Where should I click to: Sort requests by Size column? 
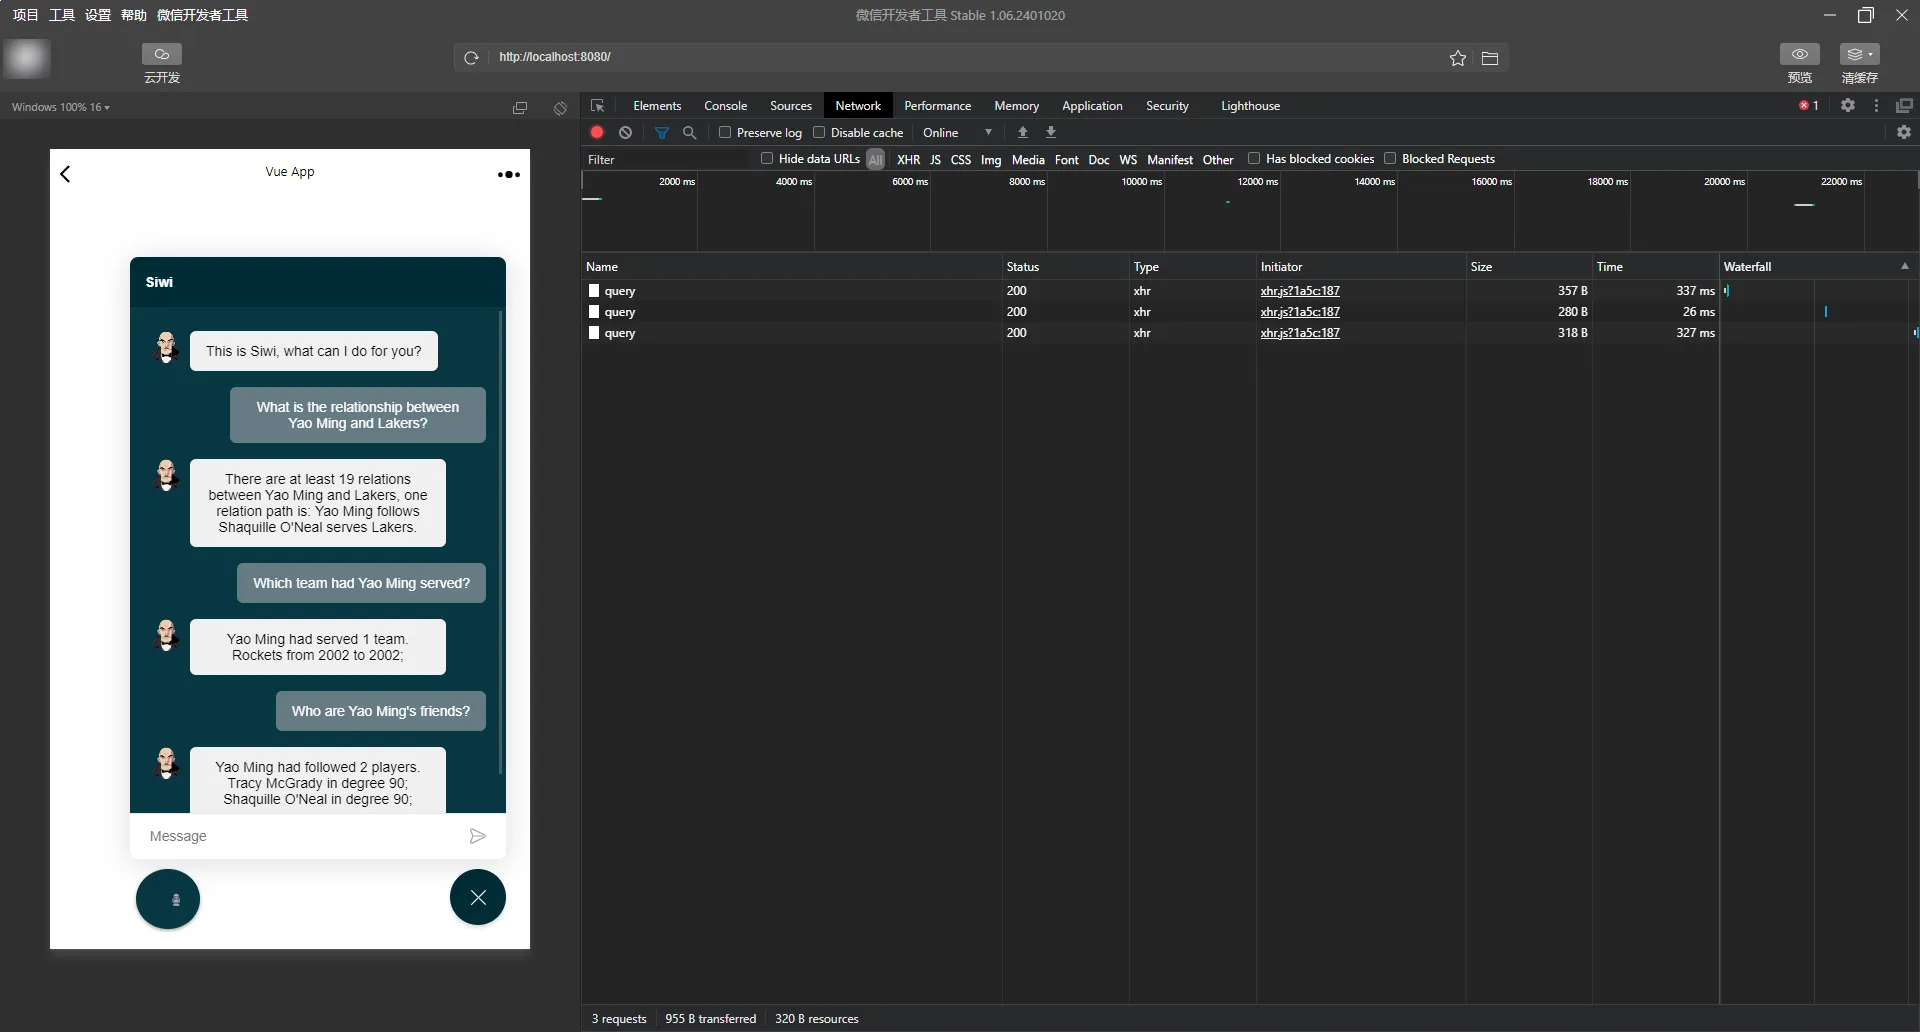(1528, 267)
